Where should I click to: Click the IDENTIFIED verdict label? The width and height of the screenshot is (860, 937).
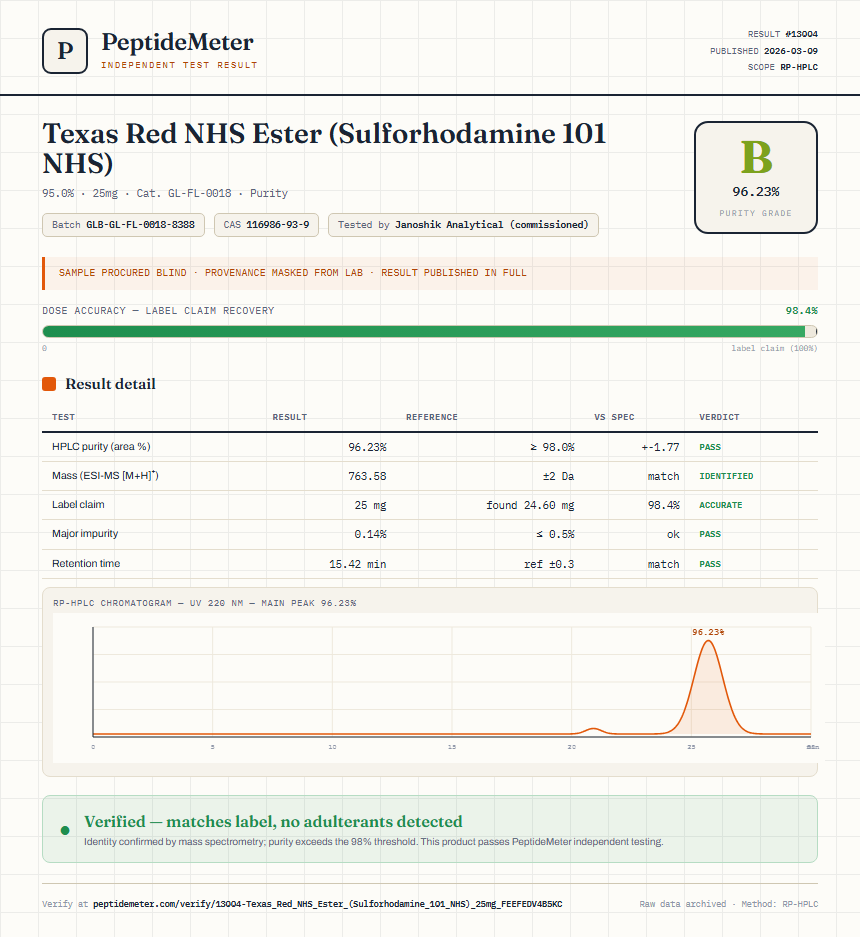[x=726, y=476]
